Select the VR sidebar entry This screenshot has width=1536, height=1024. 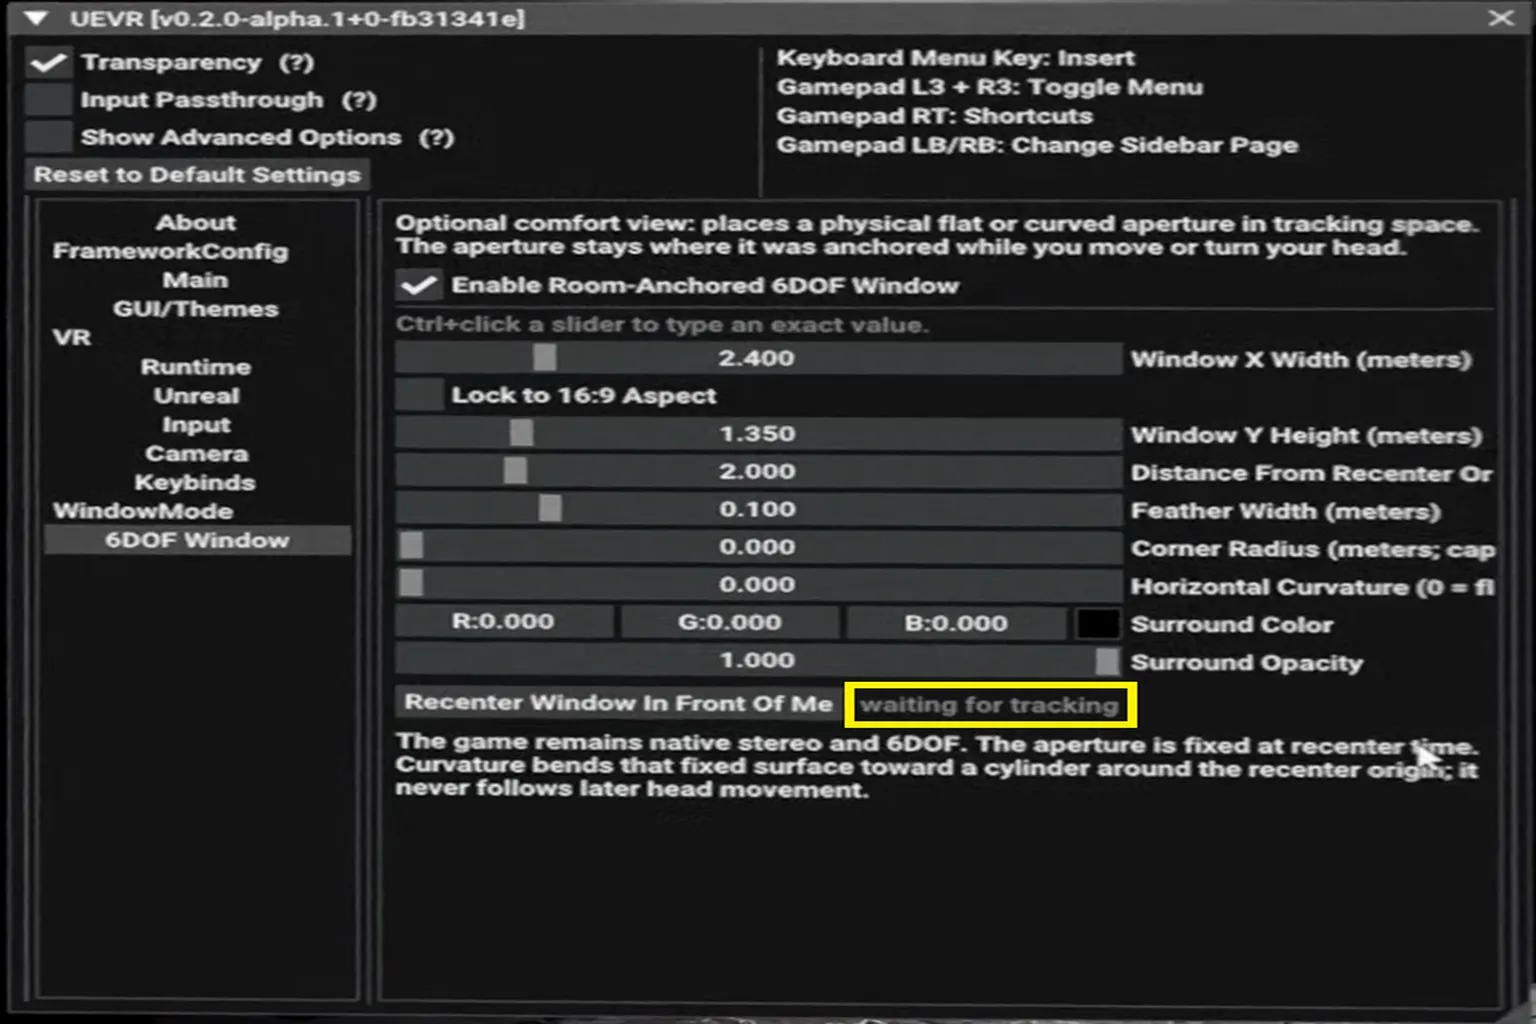coord(72,337)
